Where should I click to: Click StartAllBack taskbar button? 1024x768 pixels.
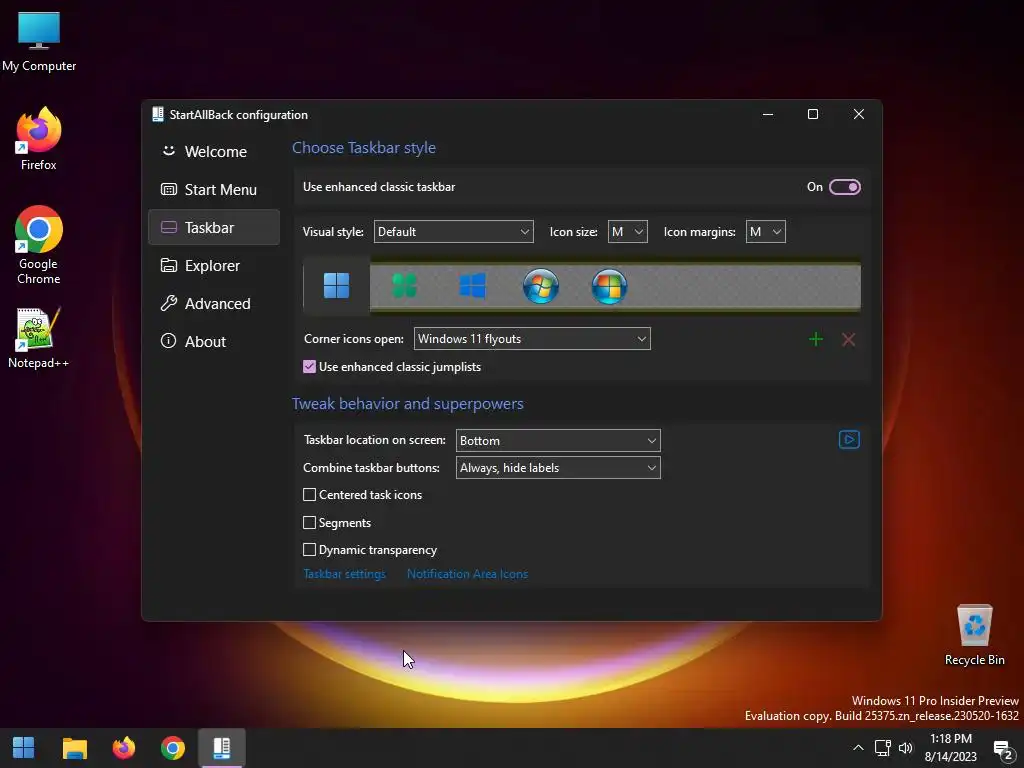coord(222,748)
